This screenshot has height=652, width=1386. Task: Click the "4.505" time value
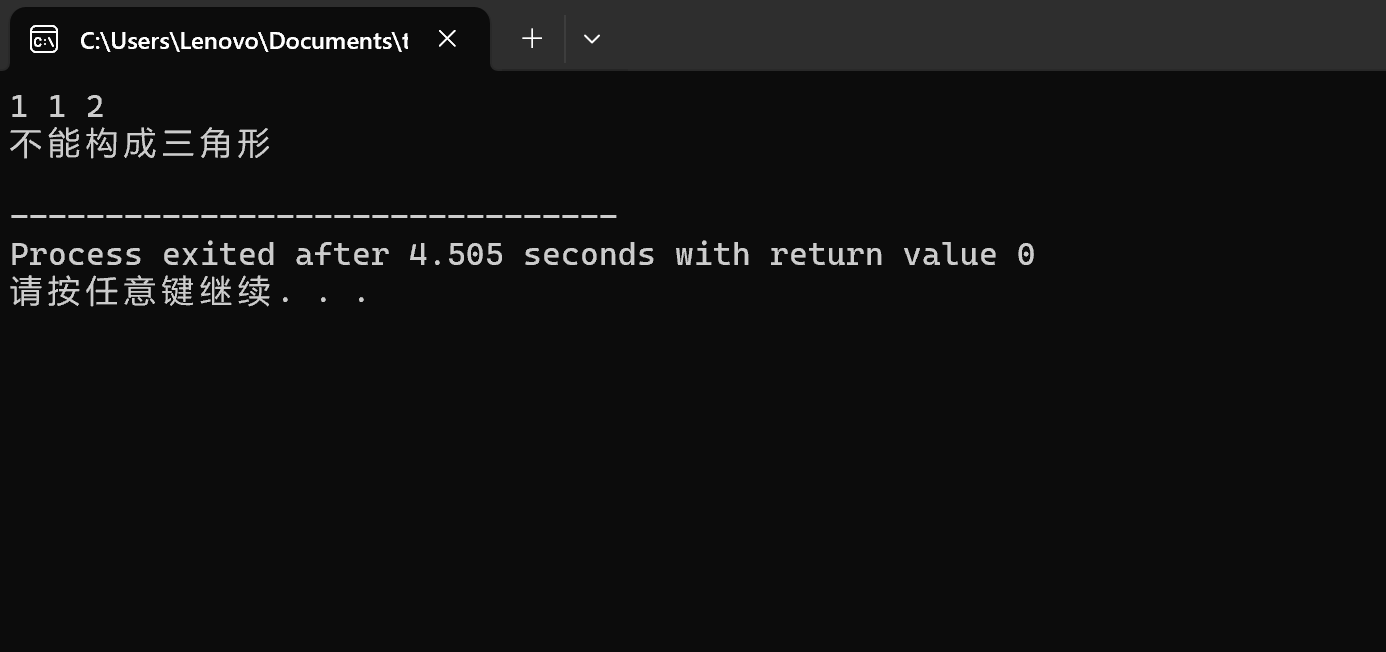point(456,254)
